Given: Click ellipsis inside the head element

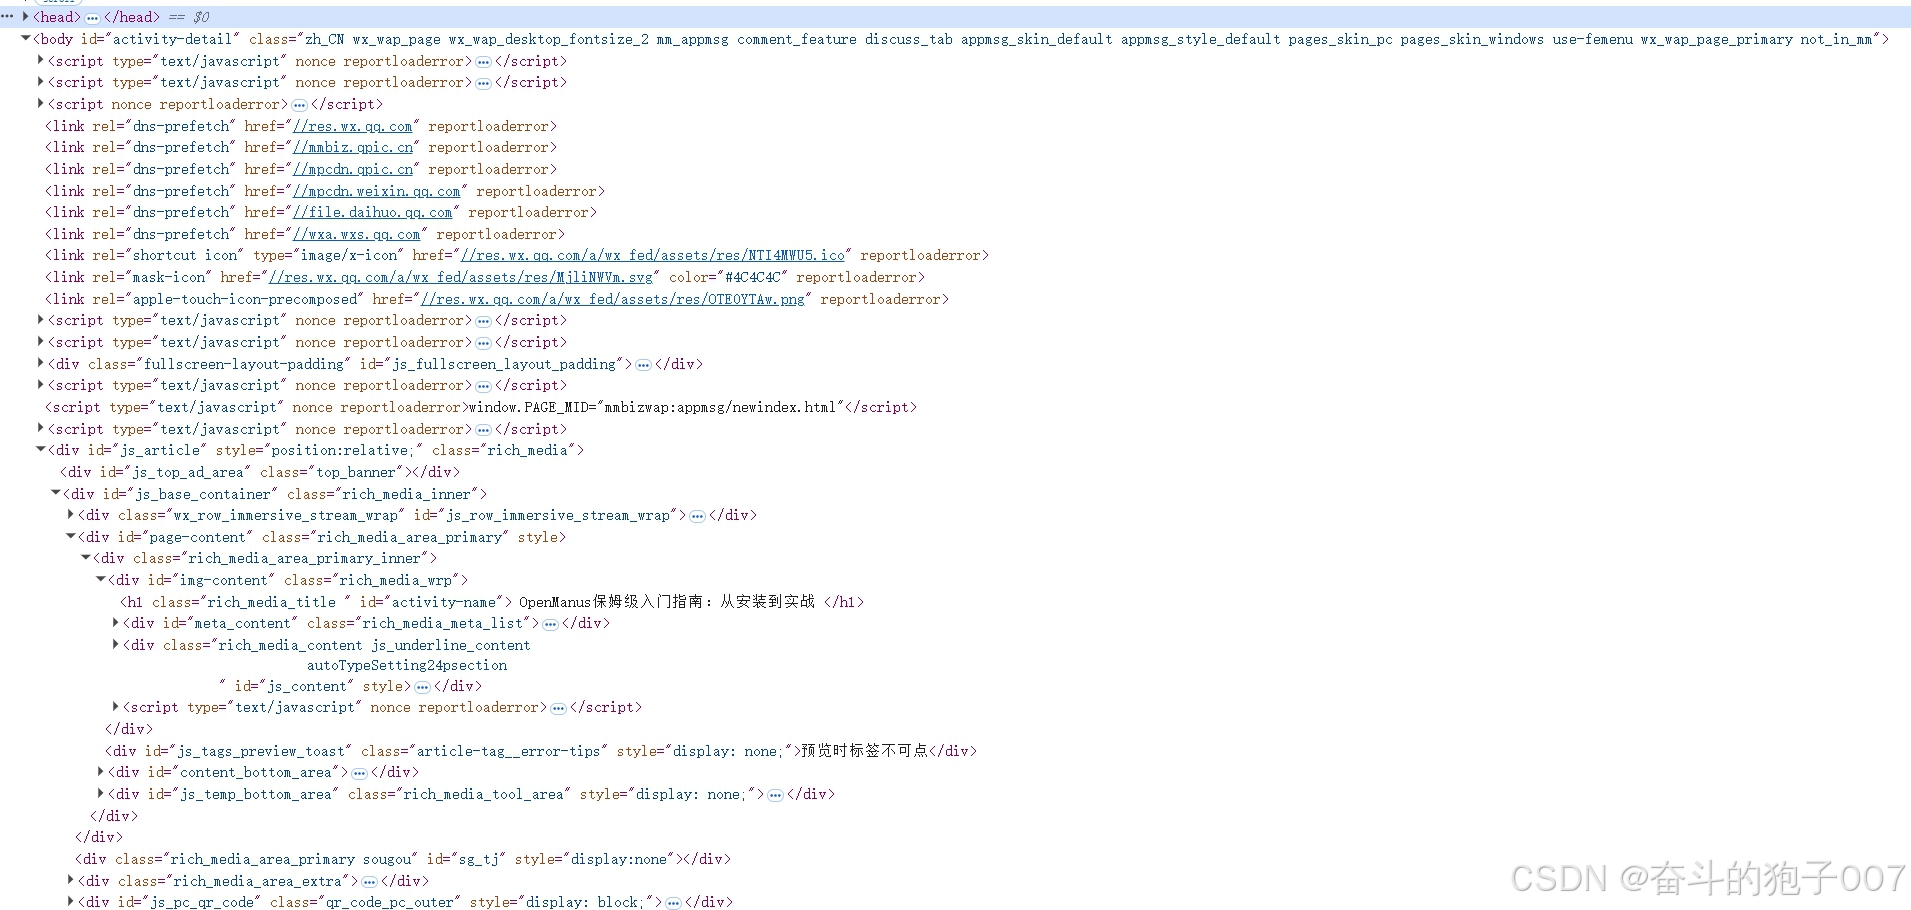Looking at the screenshot, I should [92, 17].
